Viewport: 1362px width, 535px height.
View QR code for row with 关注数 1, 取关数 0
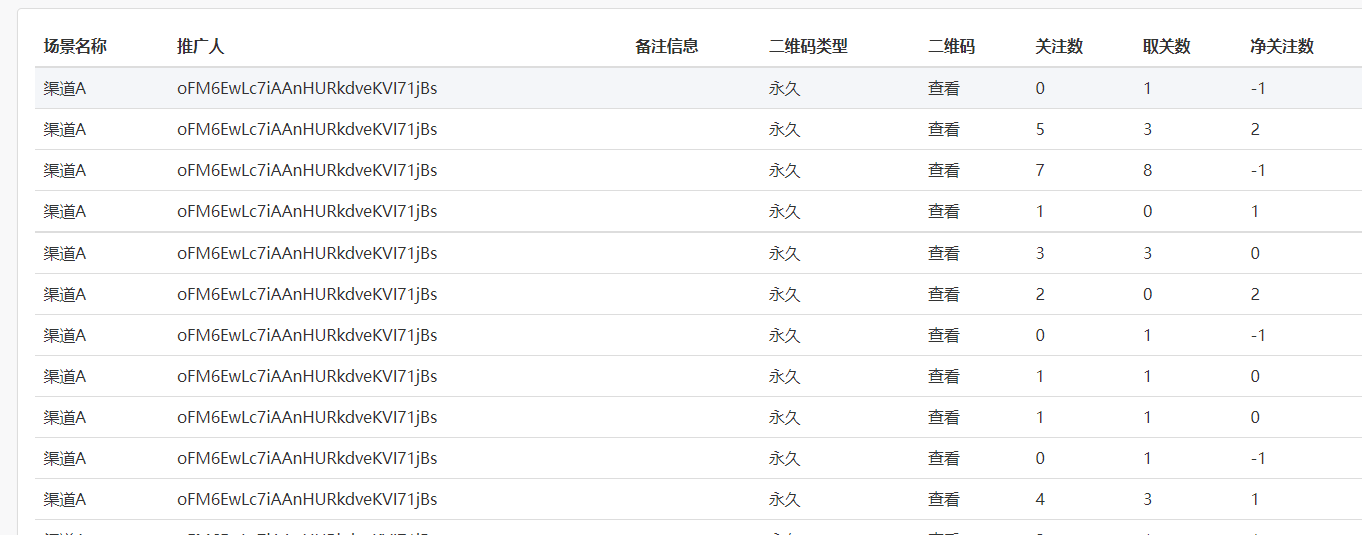click(944, 211)
